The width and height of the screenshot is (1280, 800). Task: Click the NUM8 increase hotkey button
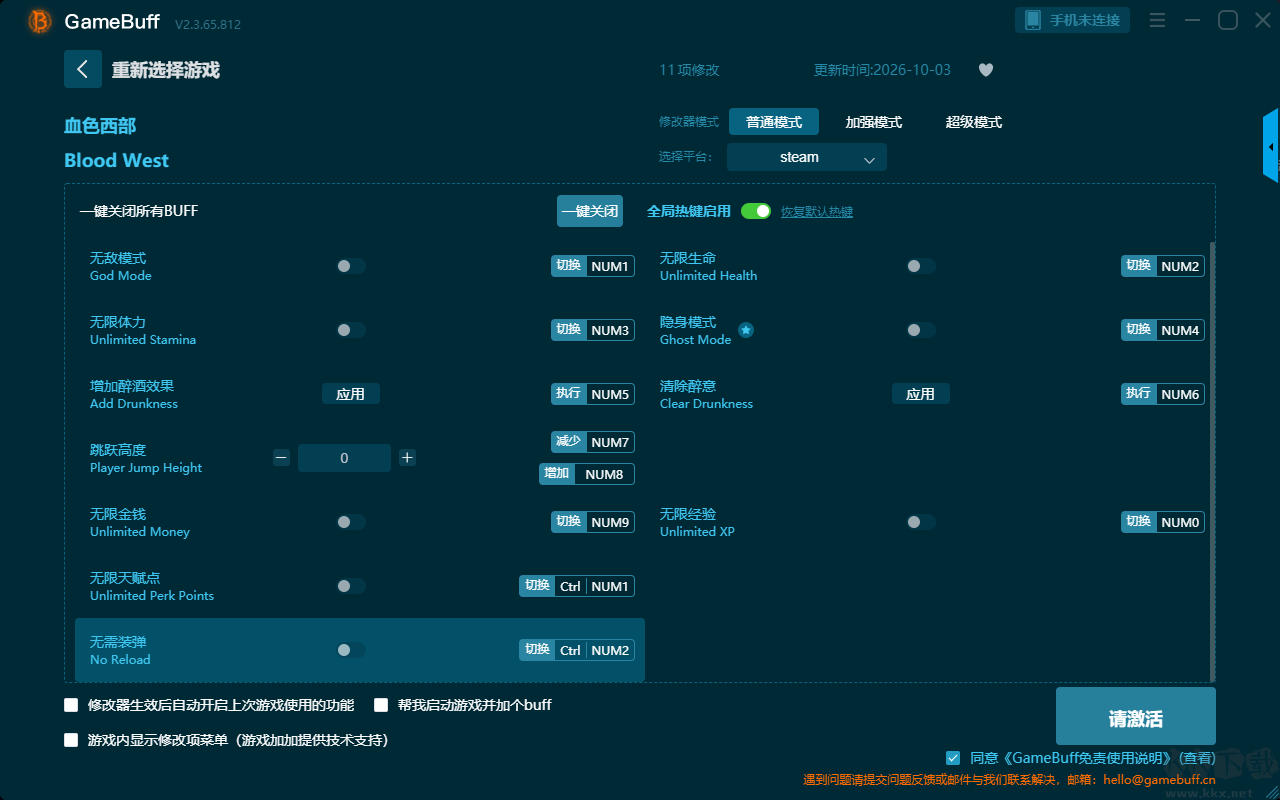coord(587,474)
